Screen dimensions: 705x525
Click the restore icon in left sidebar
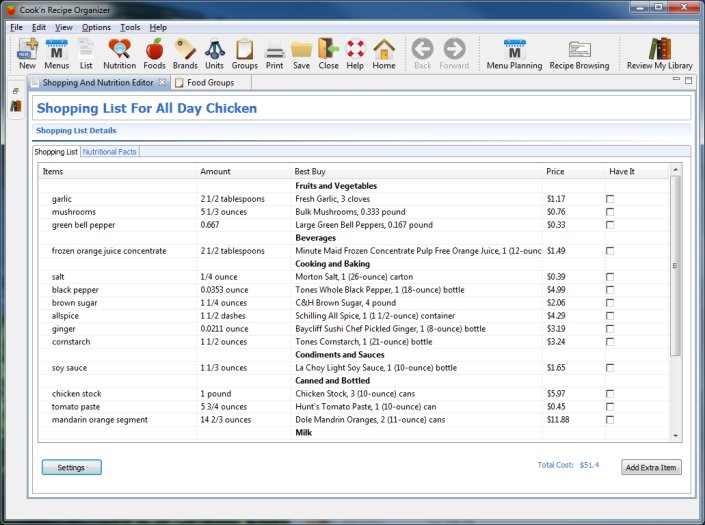16,91
